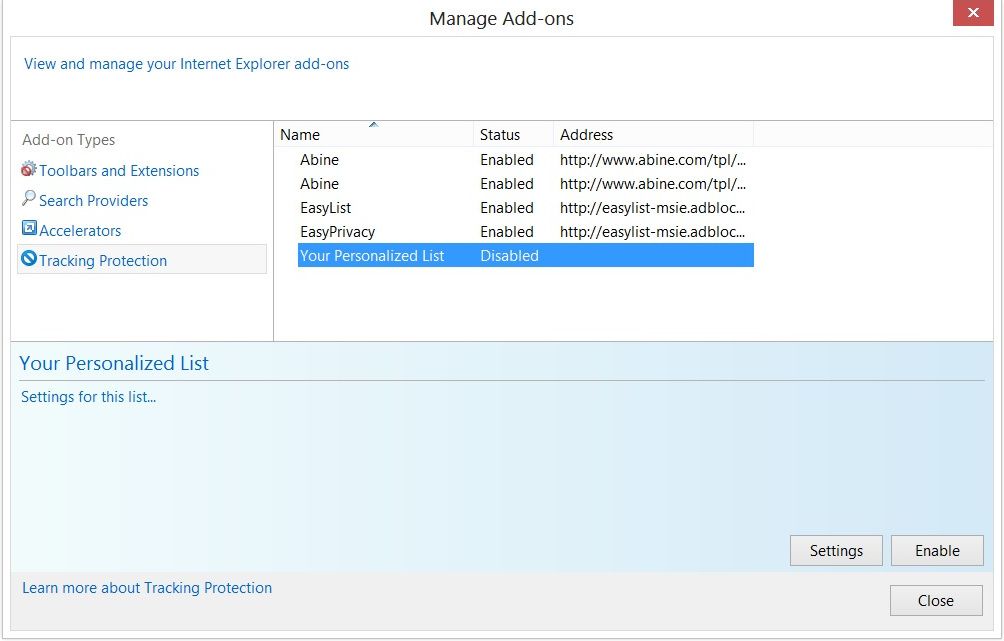
Task: Click the Toolbars and Extensions gear icon
Action: point(29,170)
